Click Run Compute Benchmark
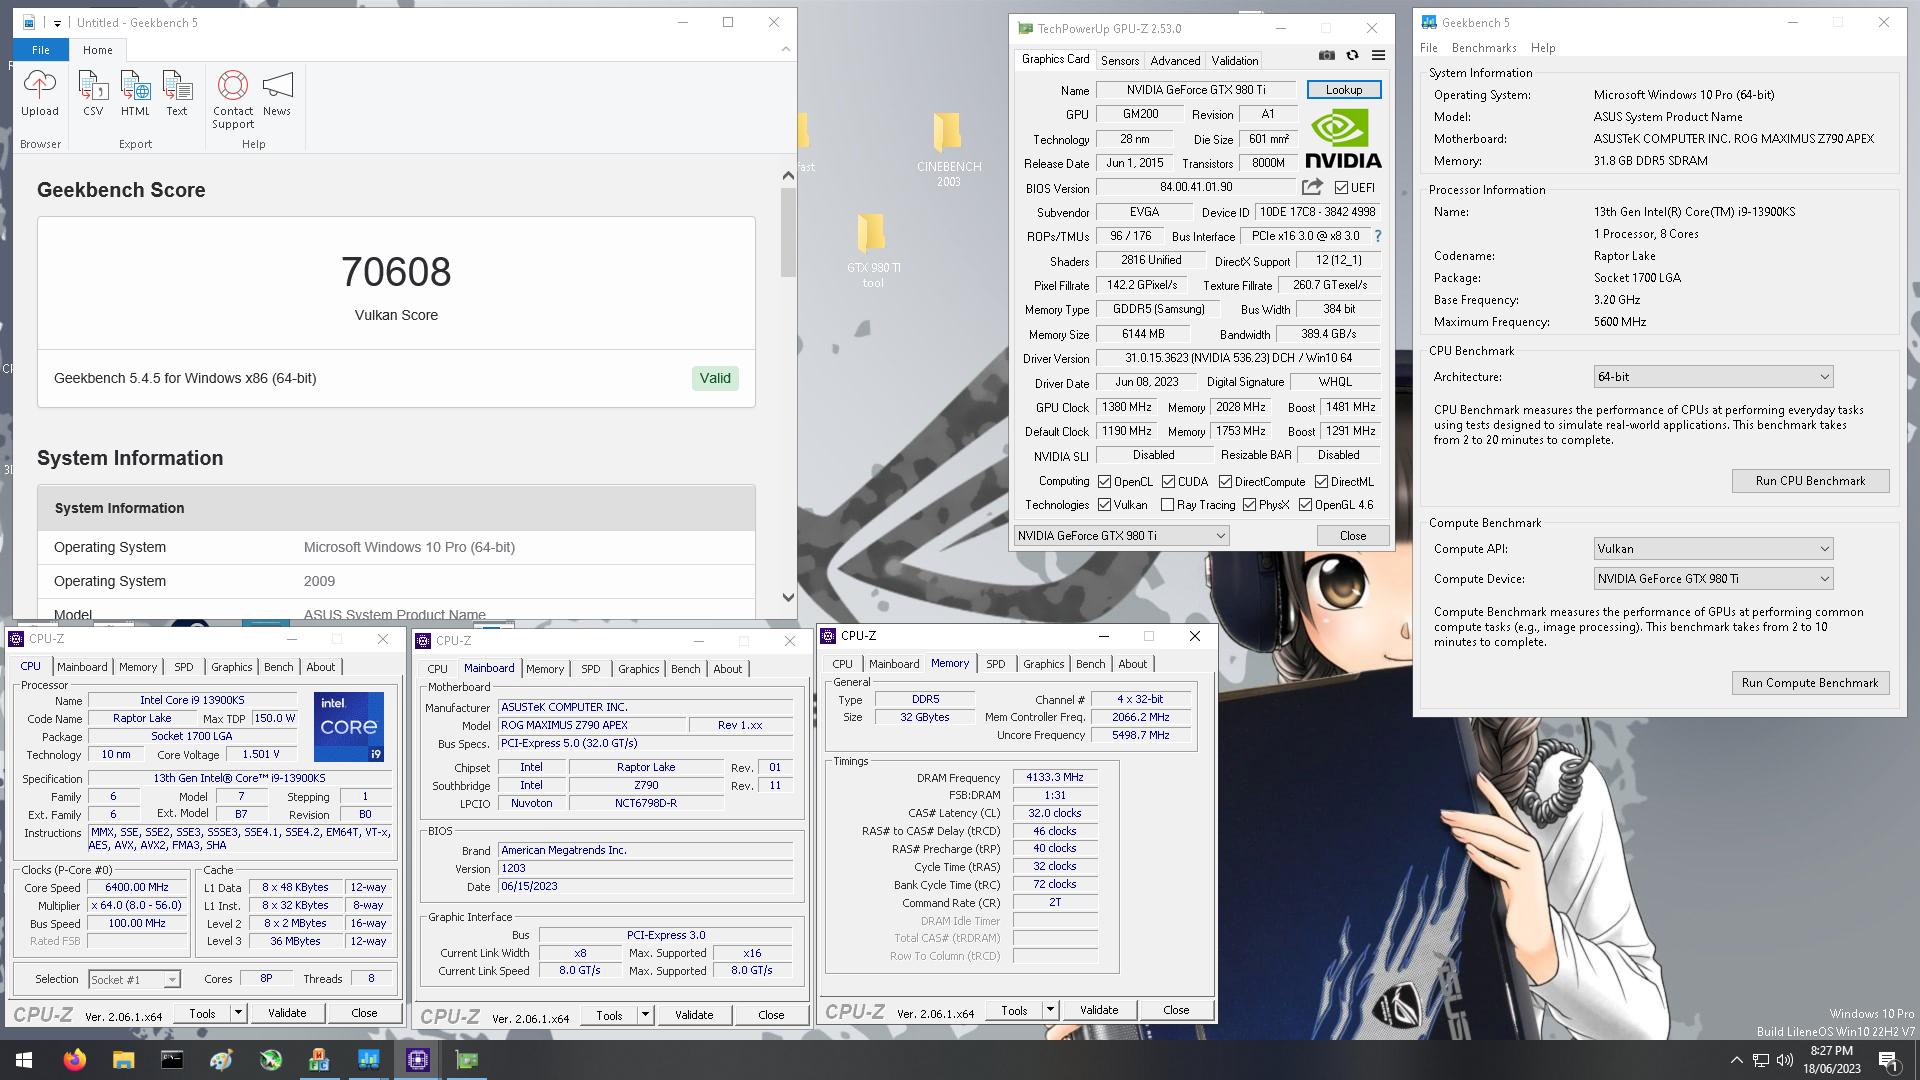The width and height of the screenshot is (1920, 1080). [x=1810, y=683]
